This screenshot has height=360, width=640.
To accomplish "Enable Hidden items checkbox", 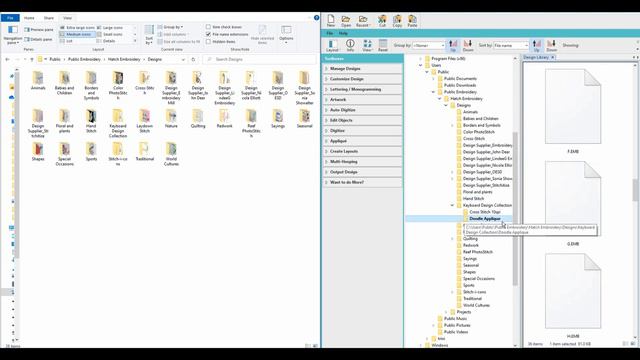I will [208, 42].
